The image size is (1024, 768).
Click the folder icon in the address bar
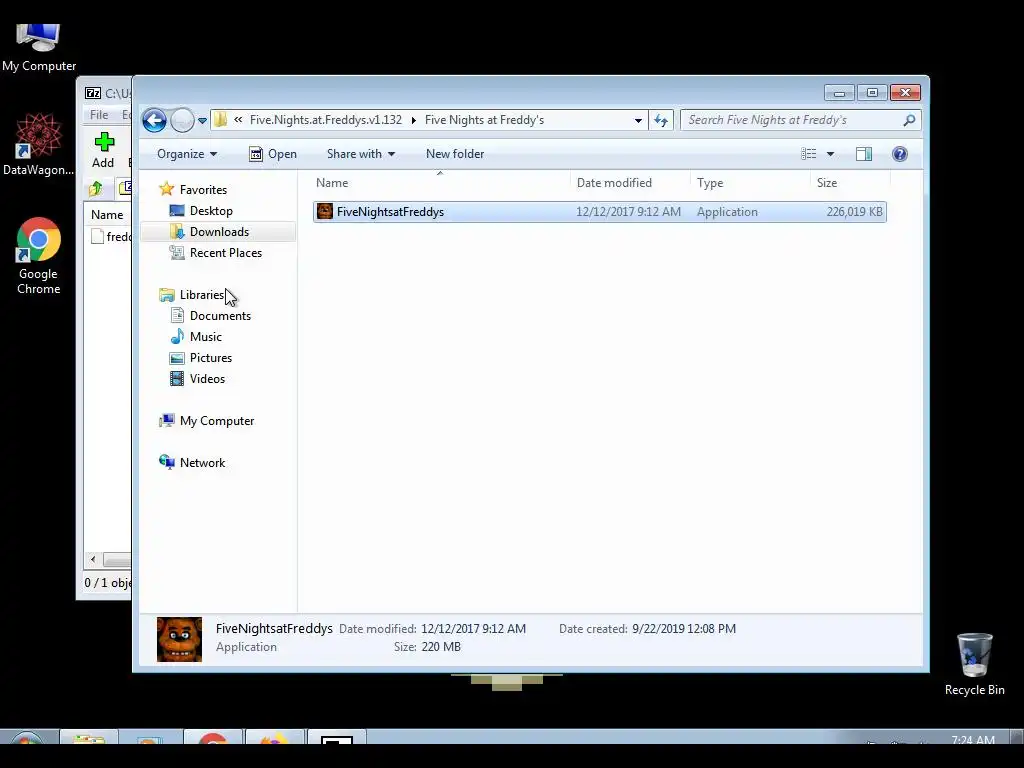tap(221, 120)
